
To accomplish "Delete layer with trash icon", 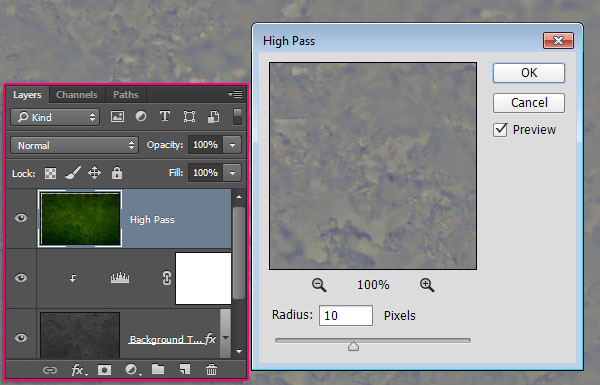I will 211,370.
